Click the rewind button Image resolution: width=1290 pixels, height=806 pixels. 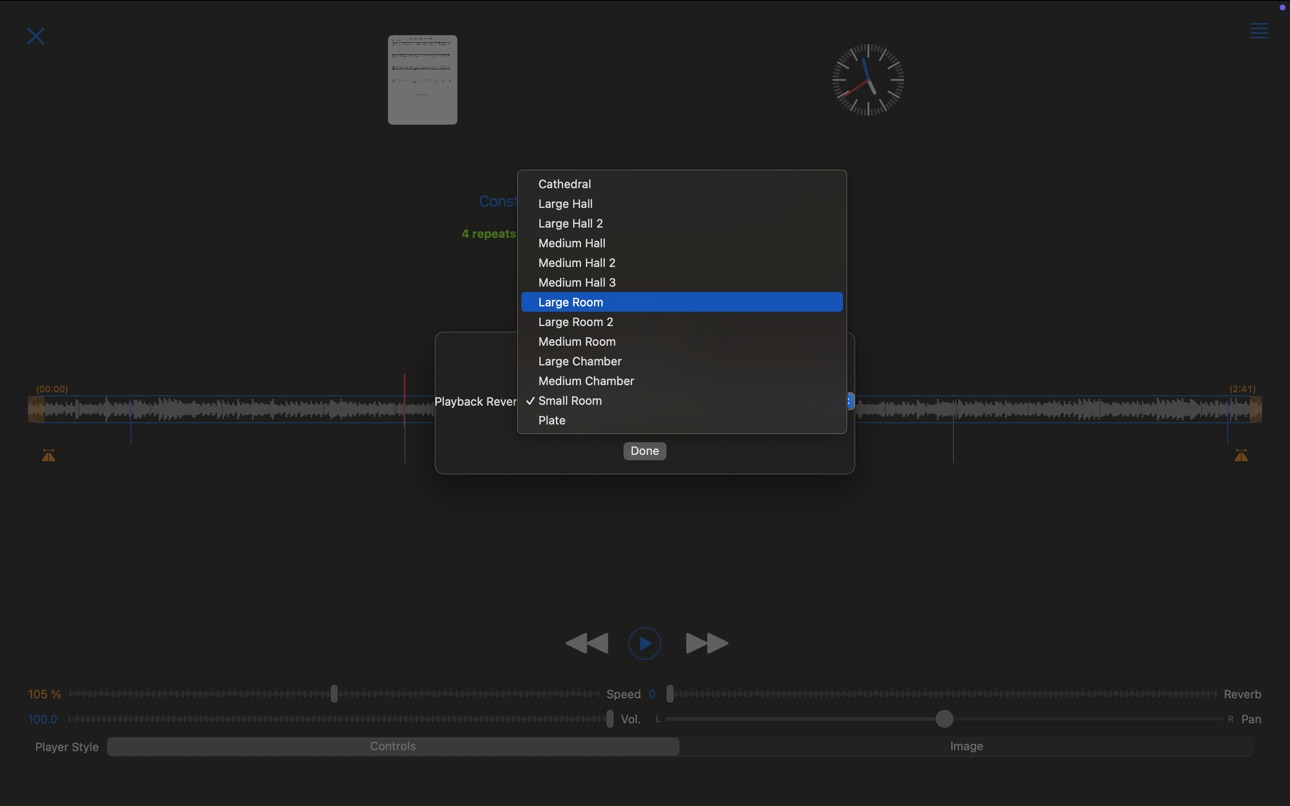587,643
